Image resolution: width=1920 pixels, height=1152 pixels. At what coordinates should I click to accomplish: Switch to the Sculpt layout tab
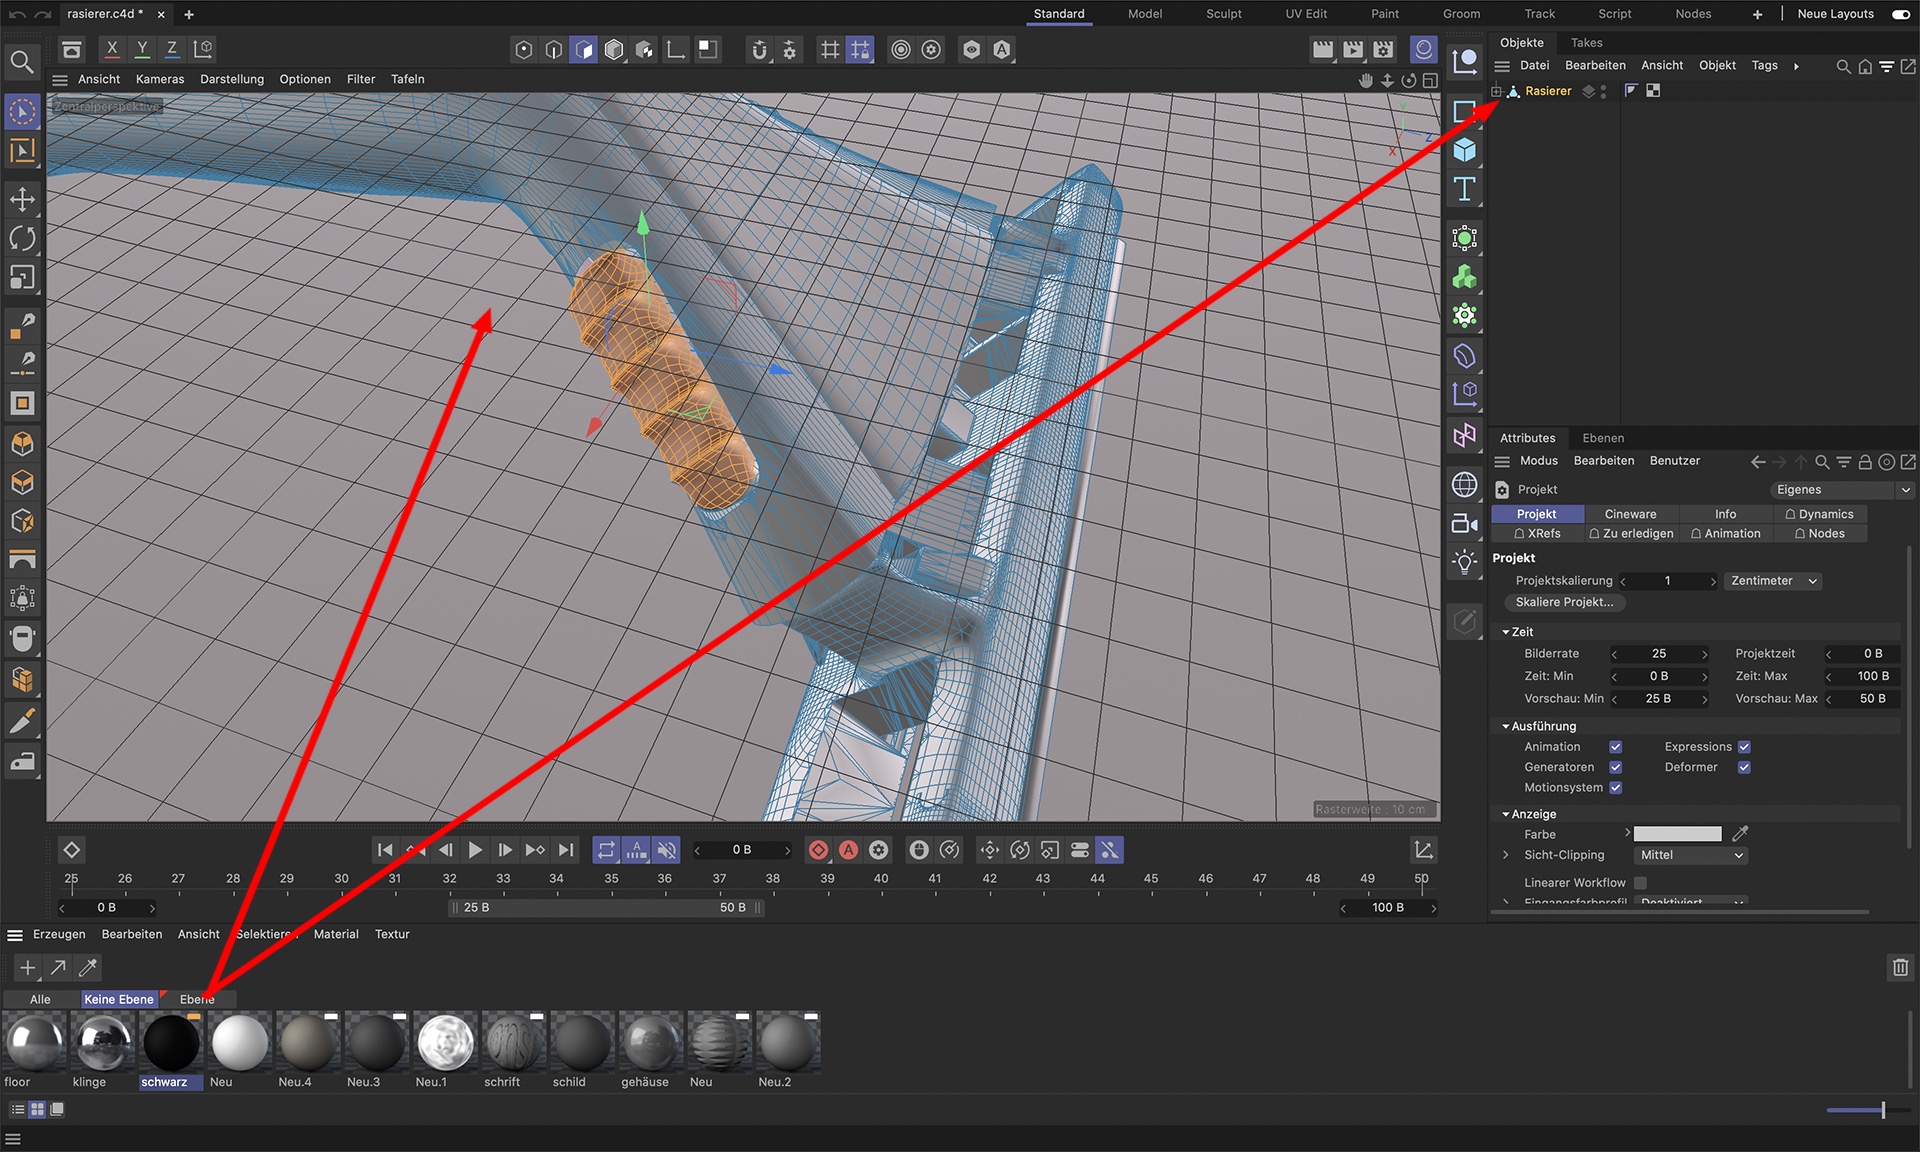tap(1223, 14)
